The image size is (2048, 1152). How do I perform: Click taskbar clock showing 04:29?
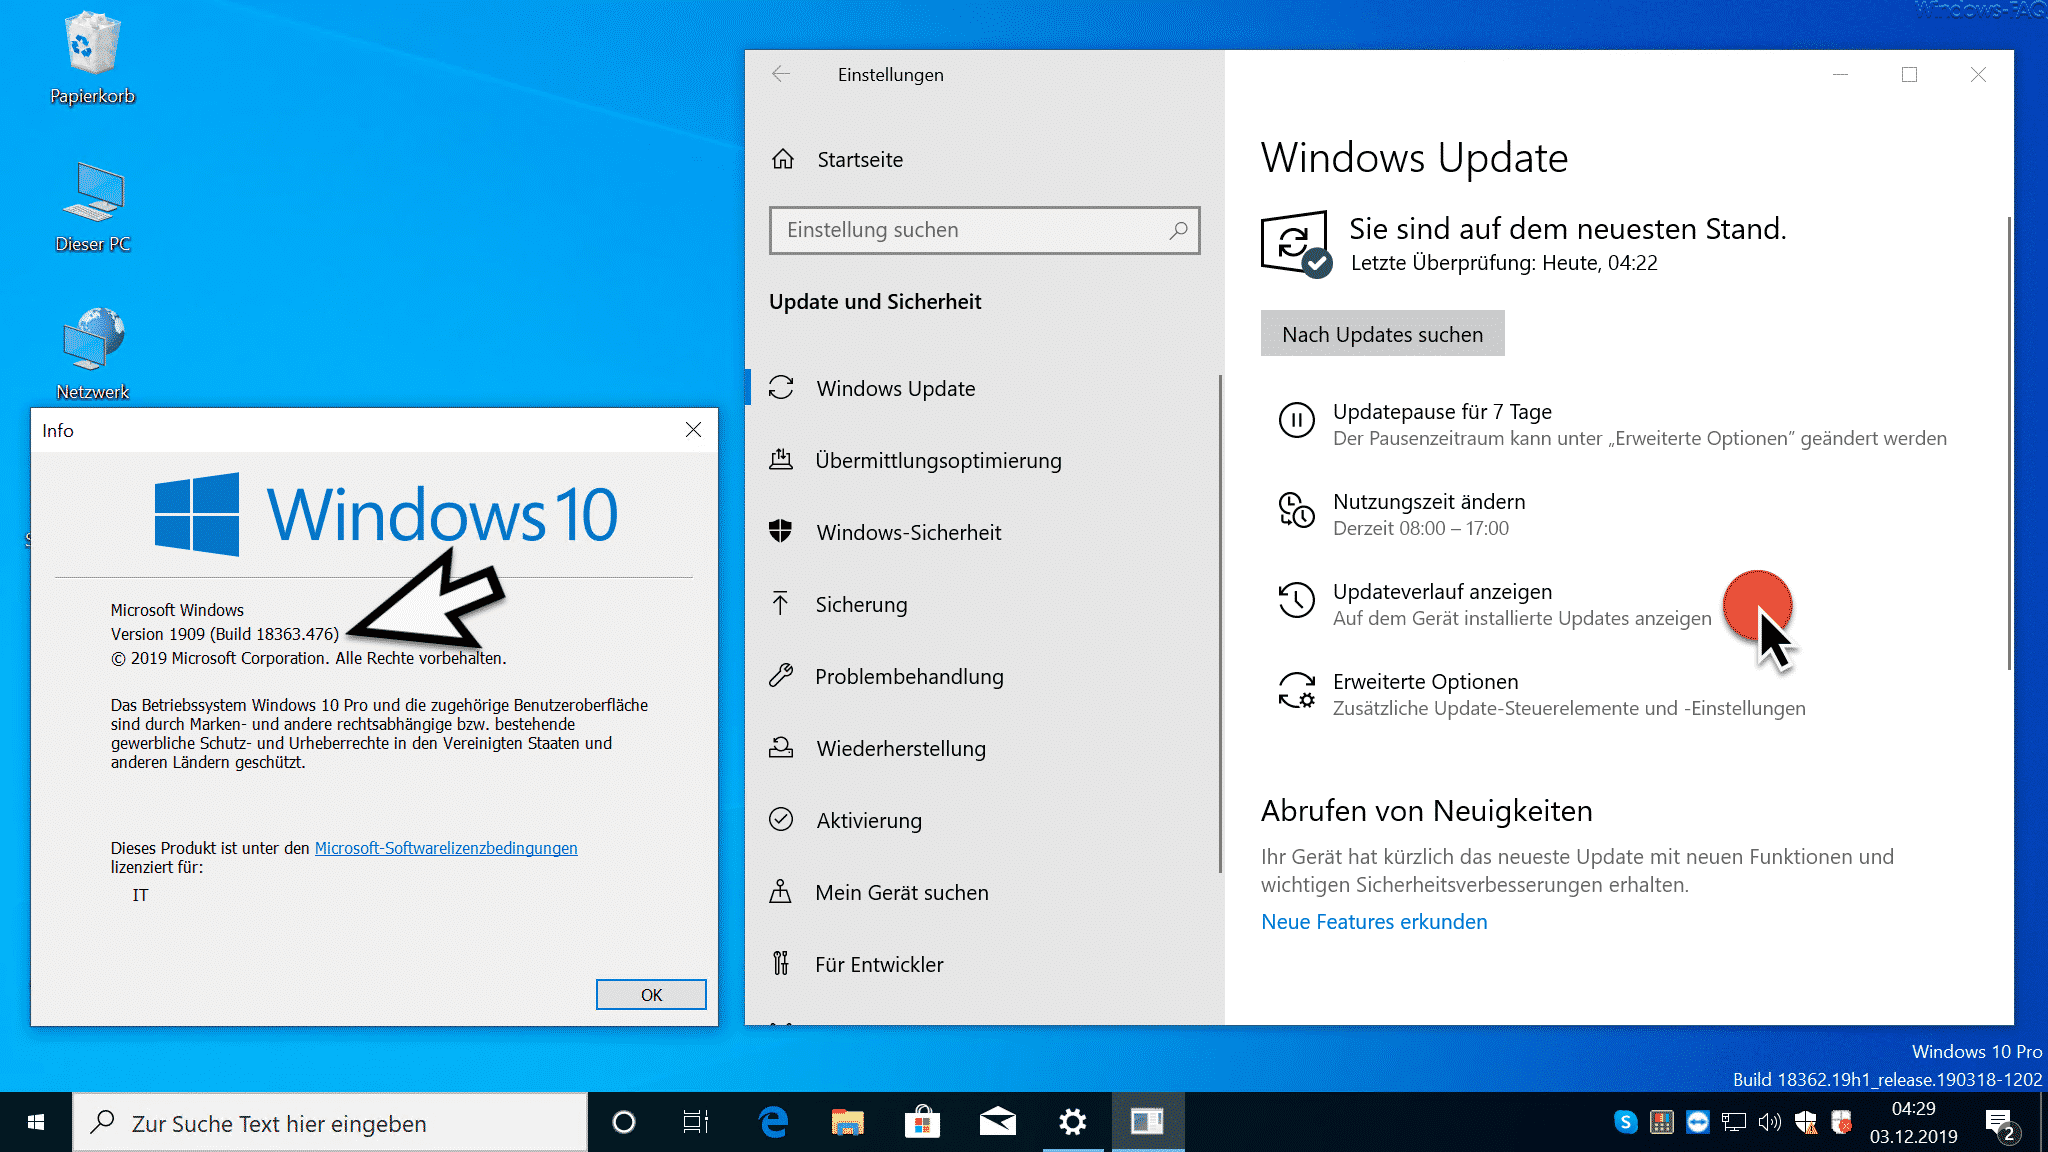click(1913, 1122)
